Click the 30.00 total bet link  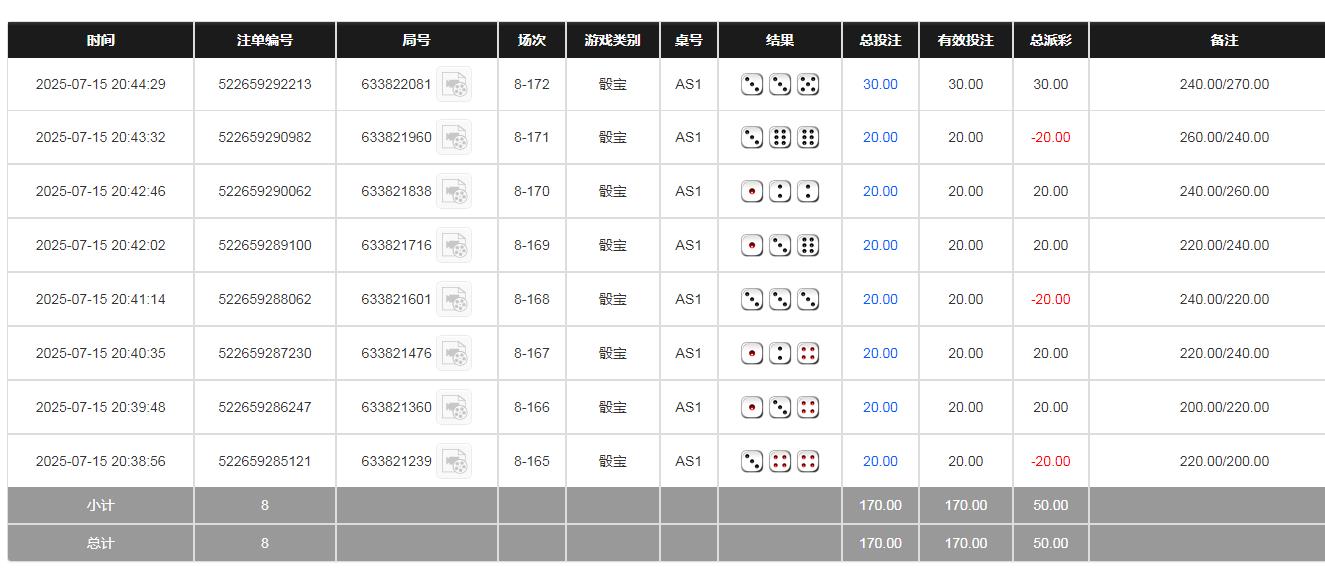(x=880, y=85)
